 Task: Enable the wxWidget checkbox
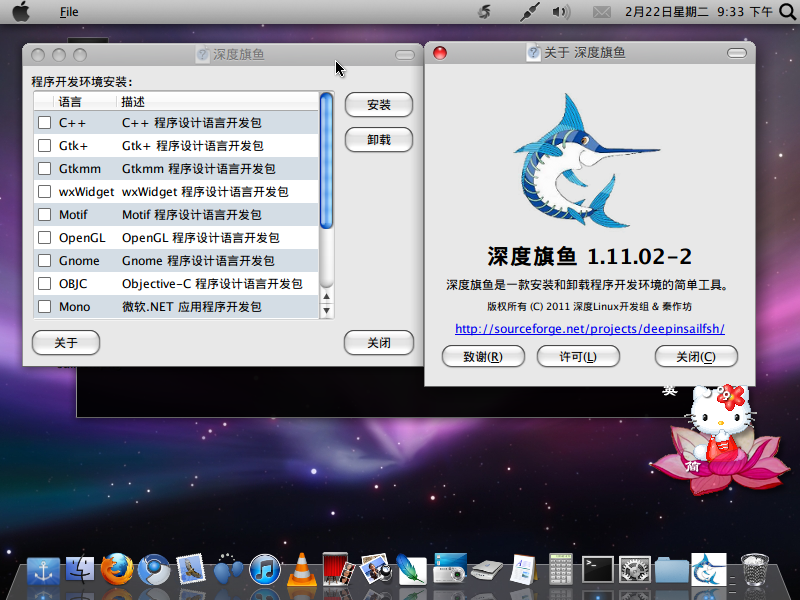[45, 191]
